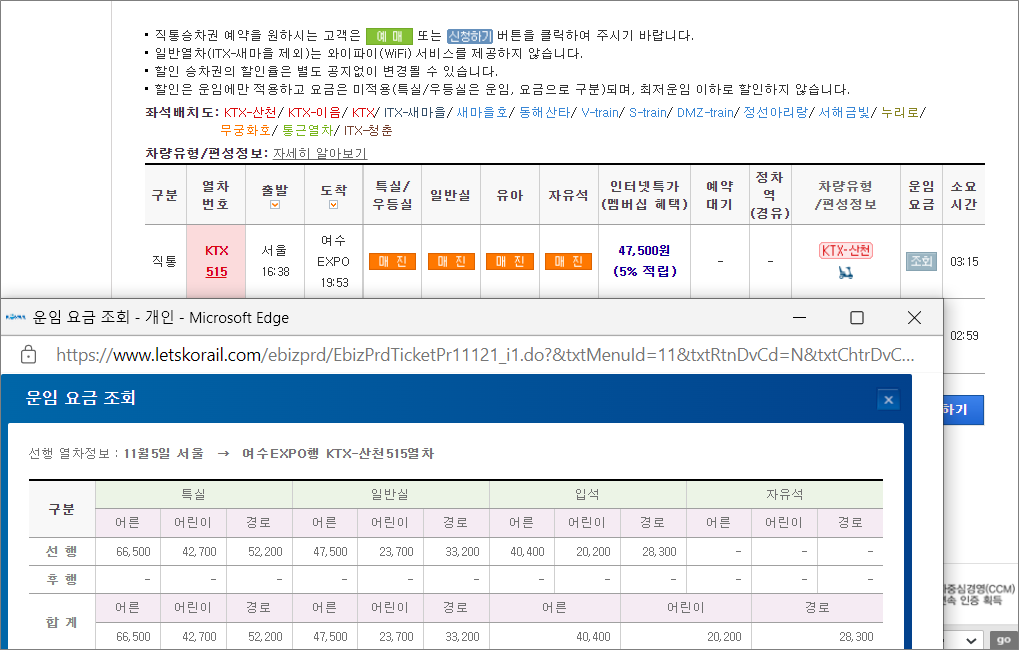Maximize the Microsoft Edge popup window
This screenshot has height=650, width=1019.
click(x=857, y=317)
